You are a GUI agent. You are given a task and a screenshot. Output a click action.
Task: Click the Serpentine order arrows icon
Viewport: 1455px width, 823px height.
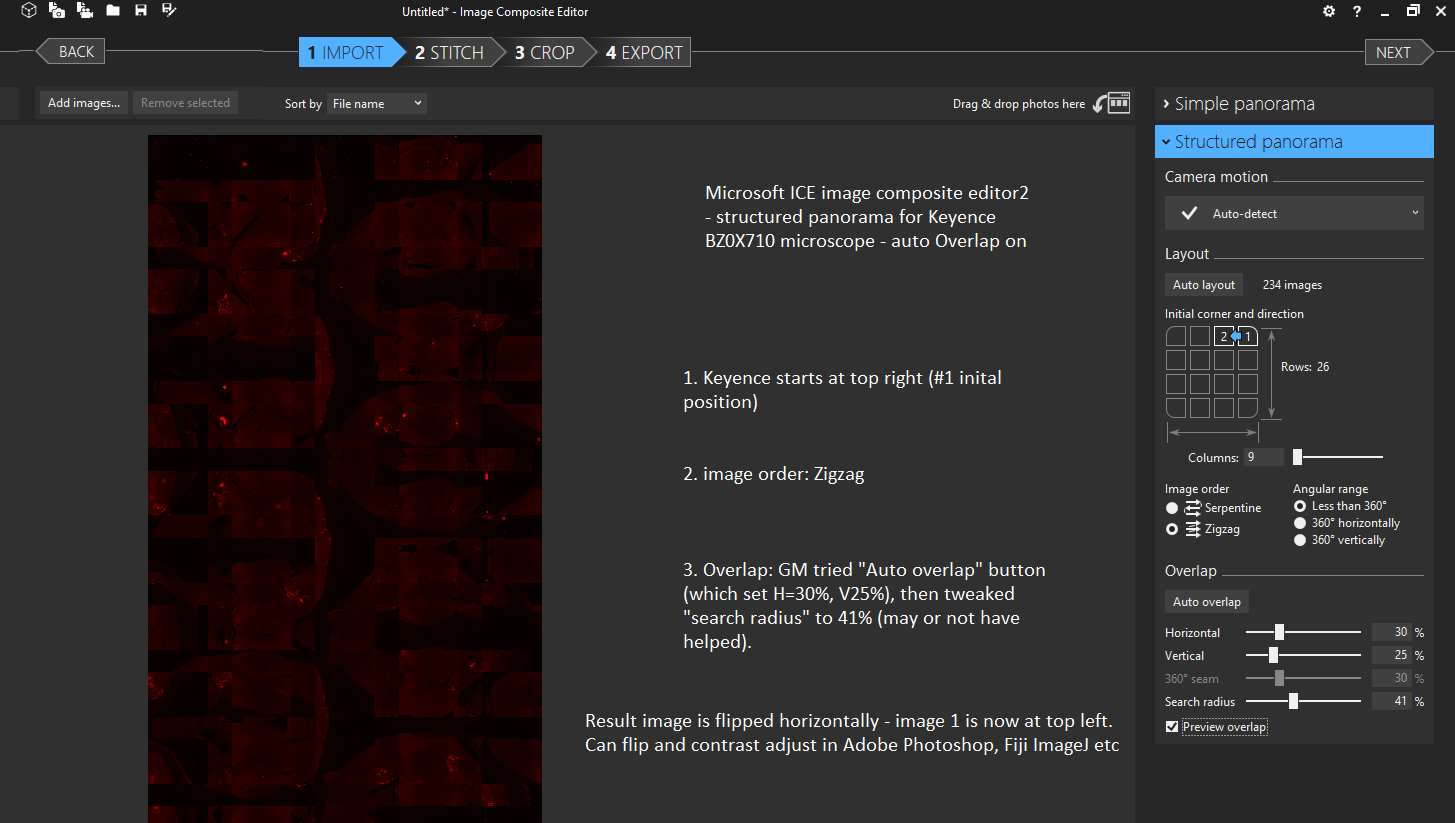1192,508
